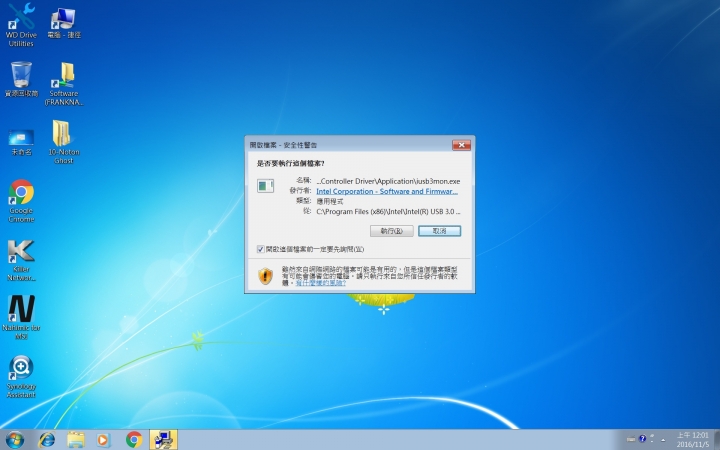This screenshot has width=720, height=450.
Task: Click the security warning dialog title bar
Action: pos(349,145)
